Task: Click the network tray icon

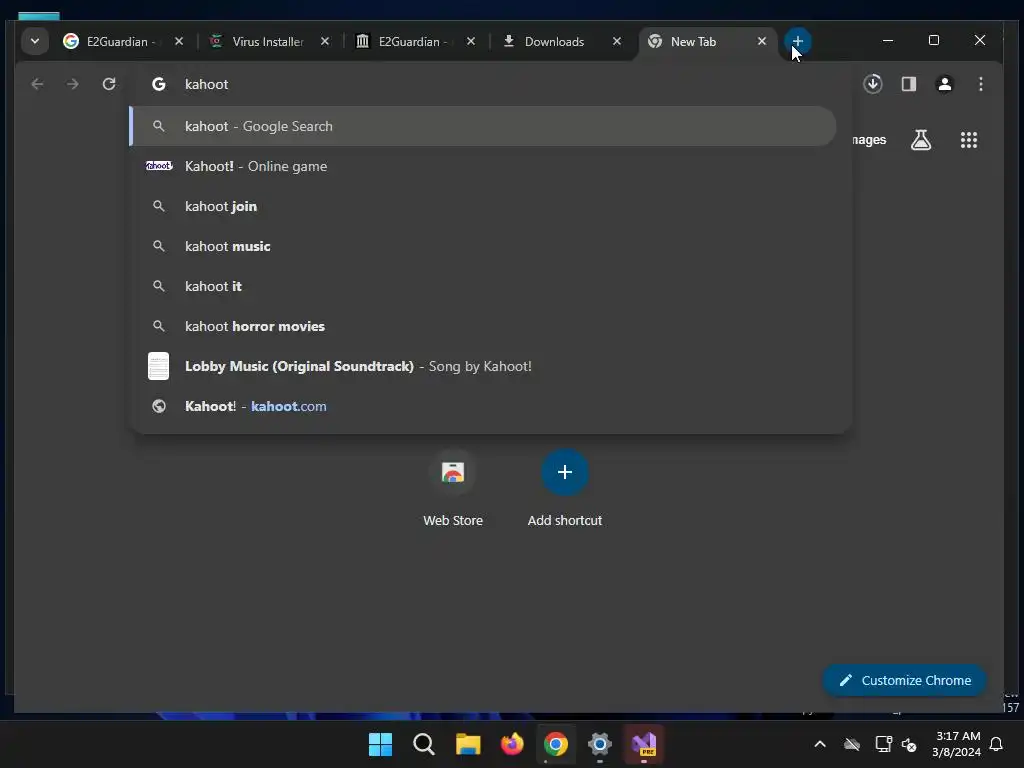Action: [883, 744]
